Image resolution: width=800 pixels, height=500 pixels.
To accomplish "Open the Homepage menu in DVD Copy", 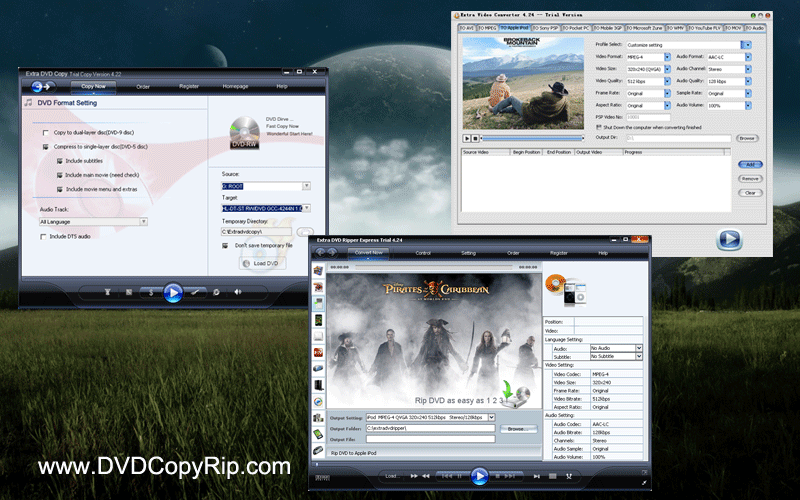I will coord(235,86).
